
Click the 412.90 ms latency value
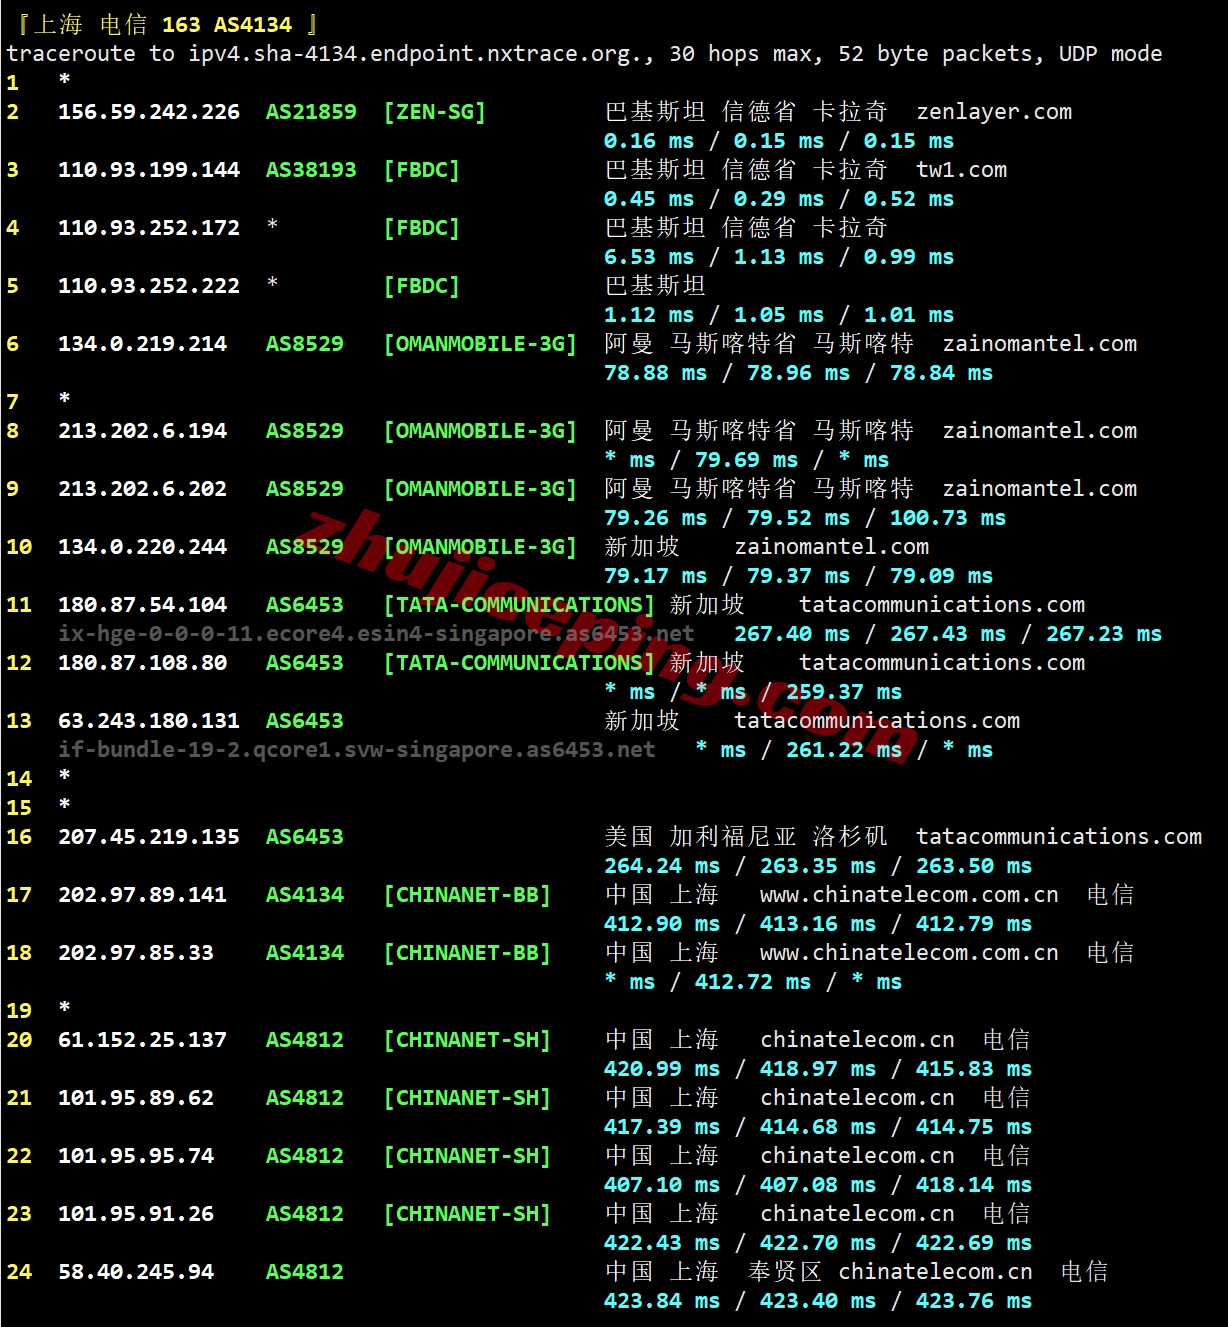662,924
